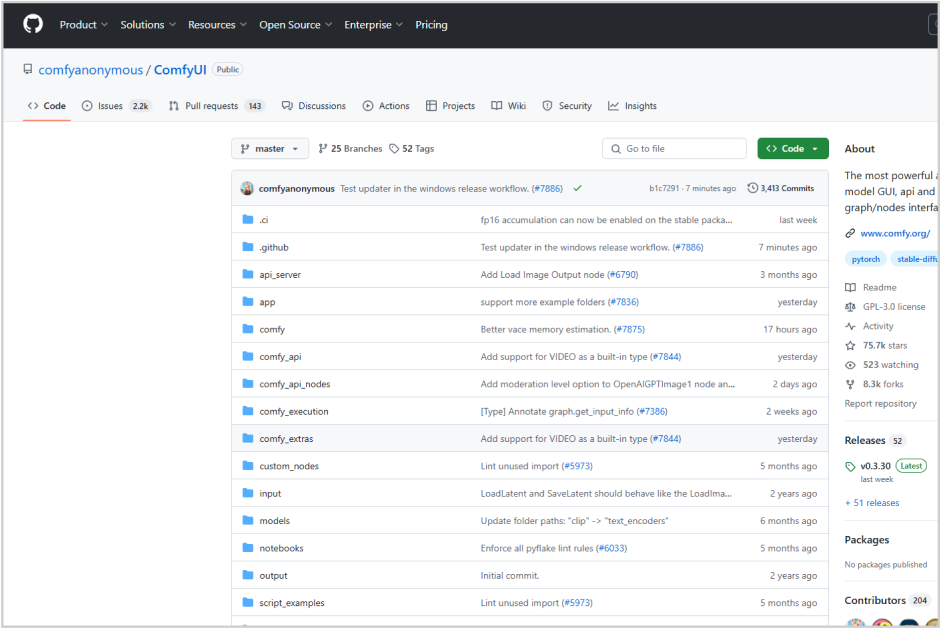
Task: Click folder icon beside notebooks
Action: point(248,547)
